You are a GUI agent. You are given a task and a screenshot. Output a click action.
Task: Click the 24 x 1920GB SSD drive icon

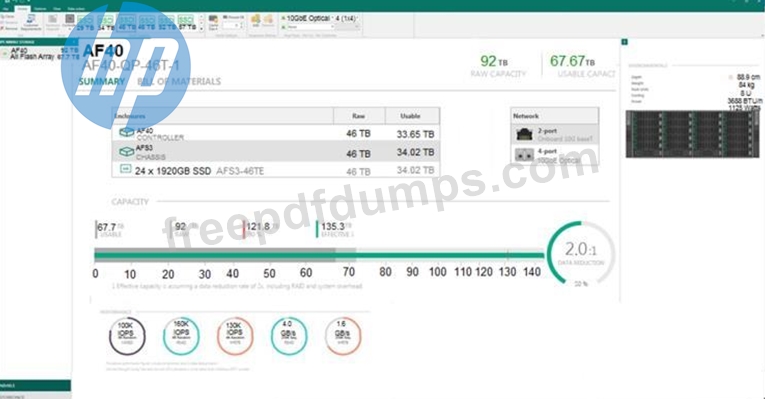[x=125, y=169]
